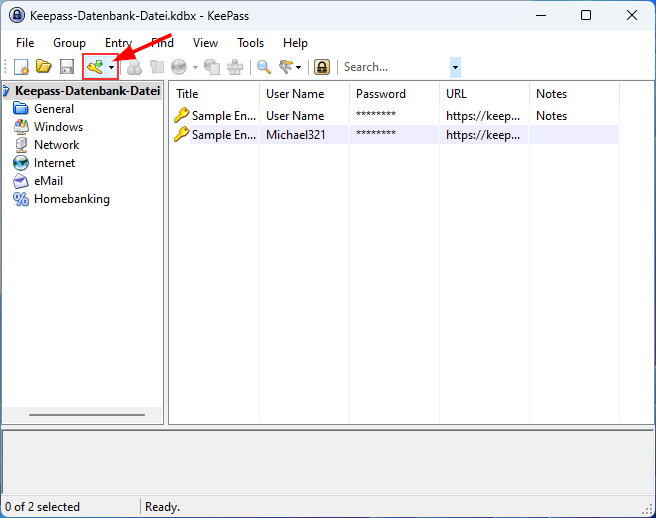The image size is (656, 518).
Task: Click the Show Entries keys icon
Action: (x=286, y=67)
